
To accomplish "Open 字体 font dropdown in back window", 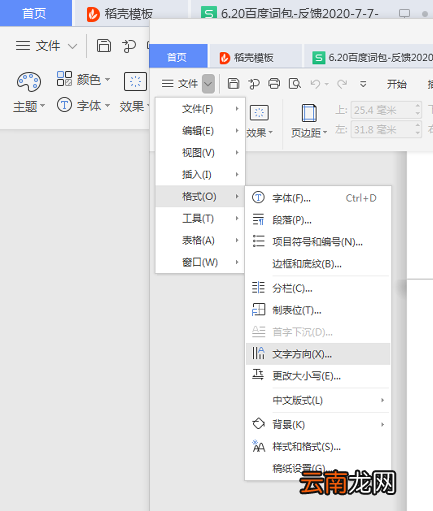I will 83,105.
